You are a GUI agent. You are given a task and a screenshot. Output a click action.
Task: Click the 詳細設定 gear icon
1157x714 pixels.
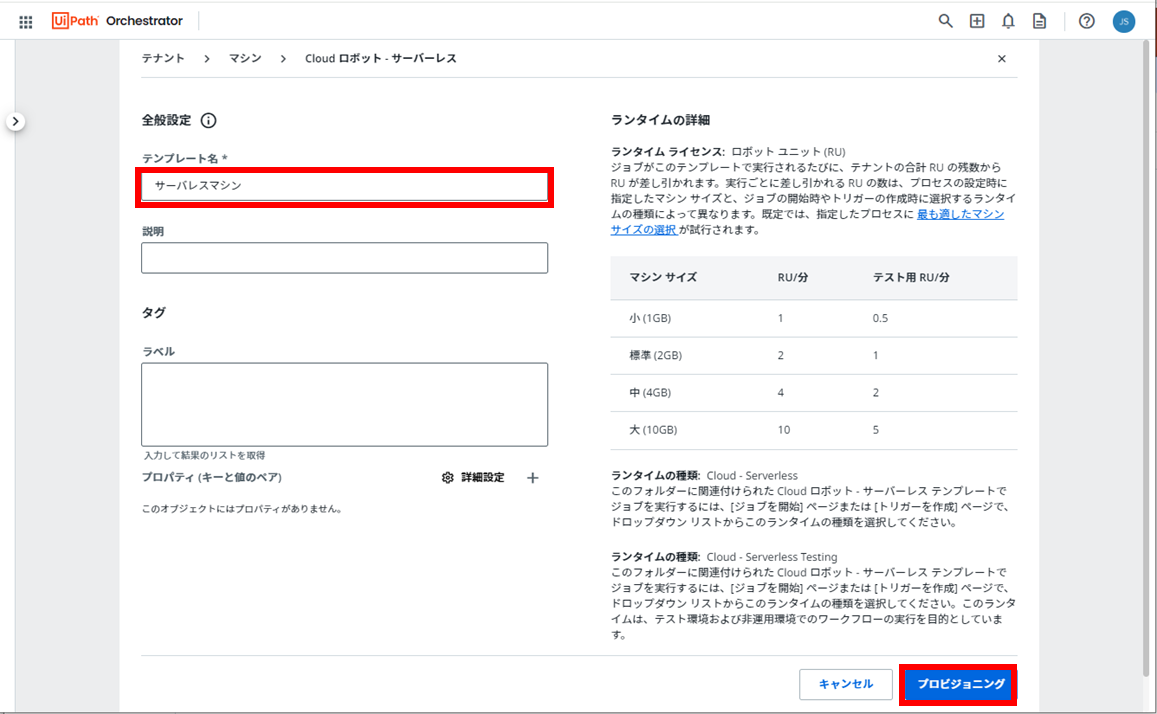tap(447, 478)
